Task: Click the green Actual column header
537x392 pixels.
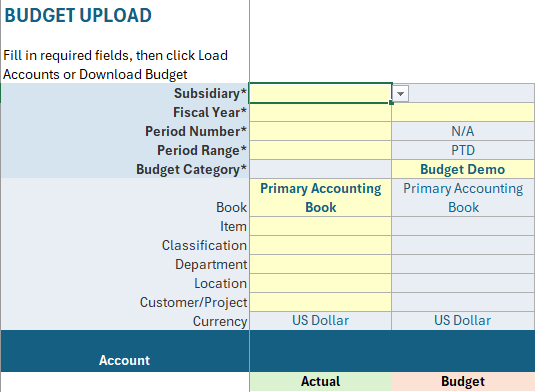Action: 321,382
